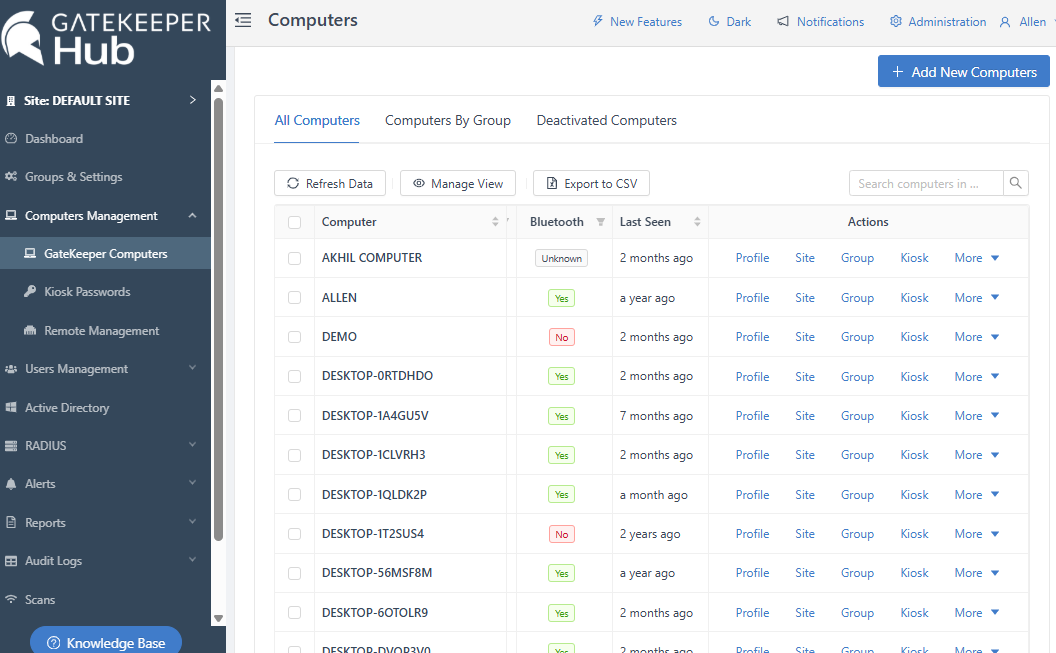
Task: Switch to Computers By Group tab
Action: pos(448,121)
